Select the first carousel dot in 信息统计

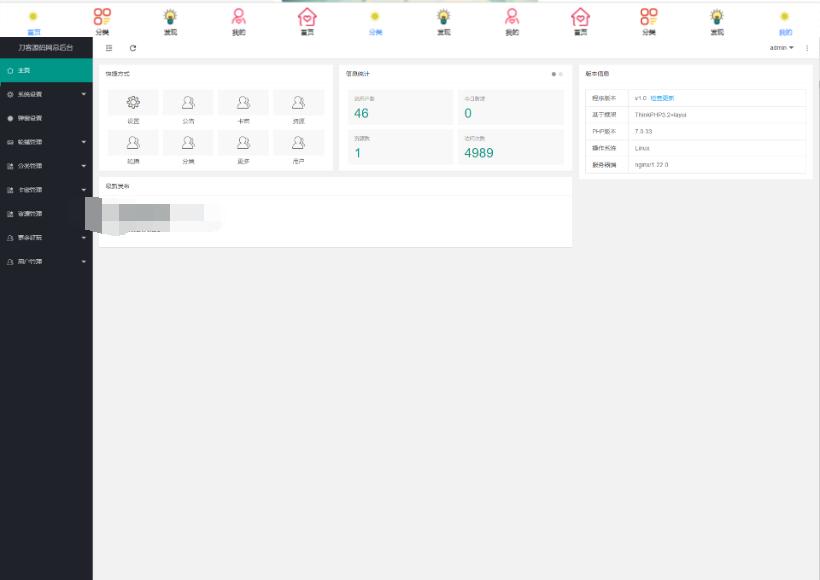coord(553,74)
